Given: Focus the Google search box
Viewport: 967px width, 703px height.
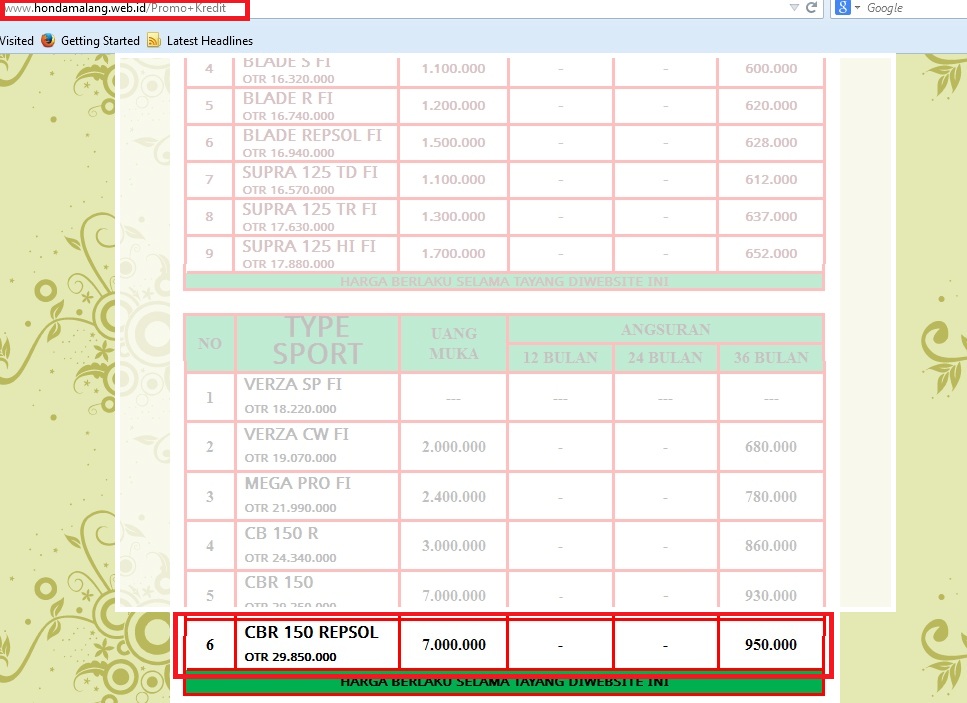Looking at the screenshot, I should [910, 8].
